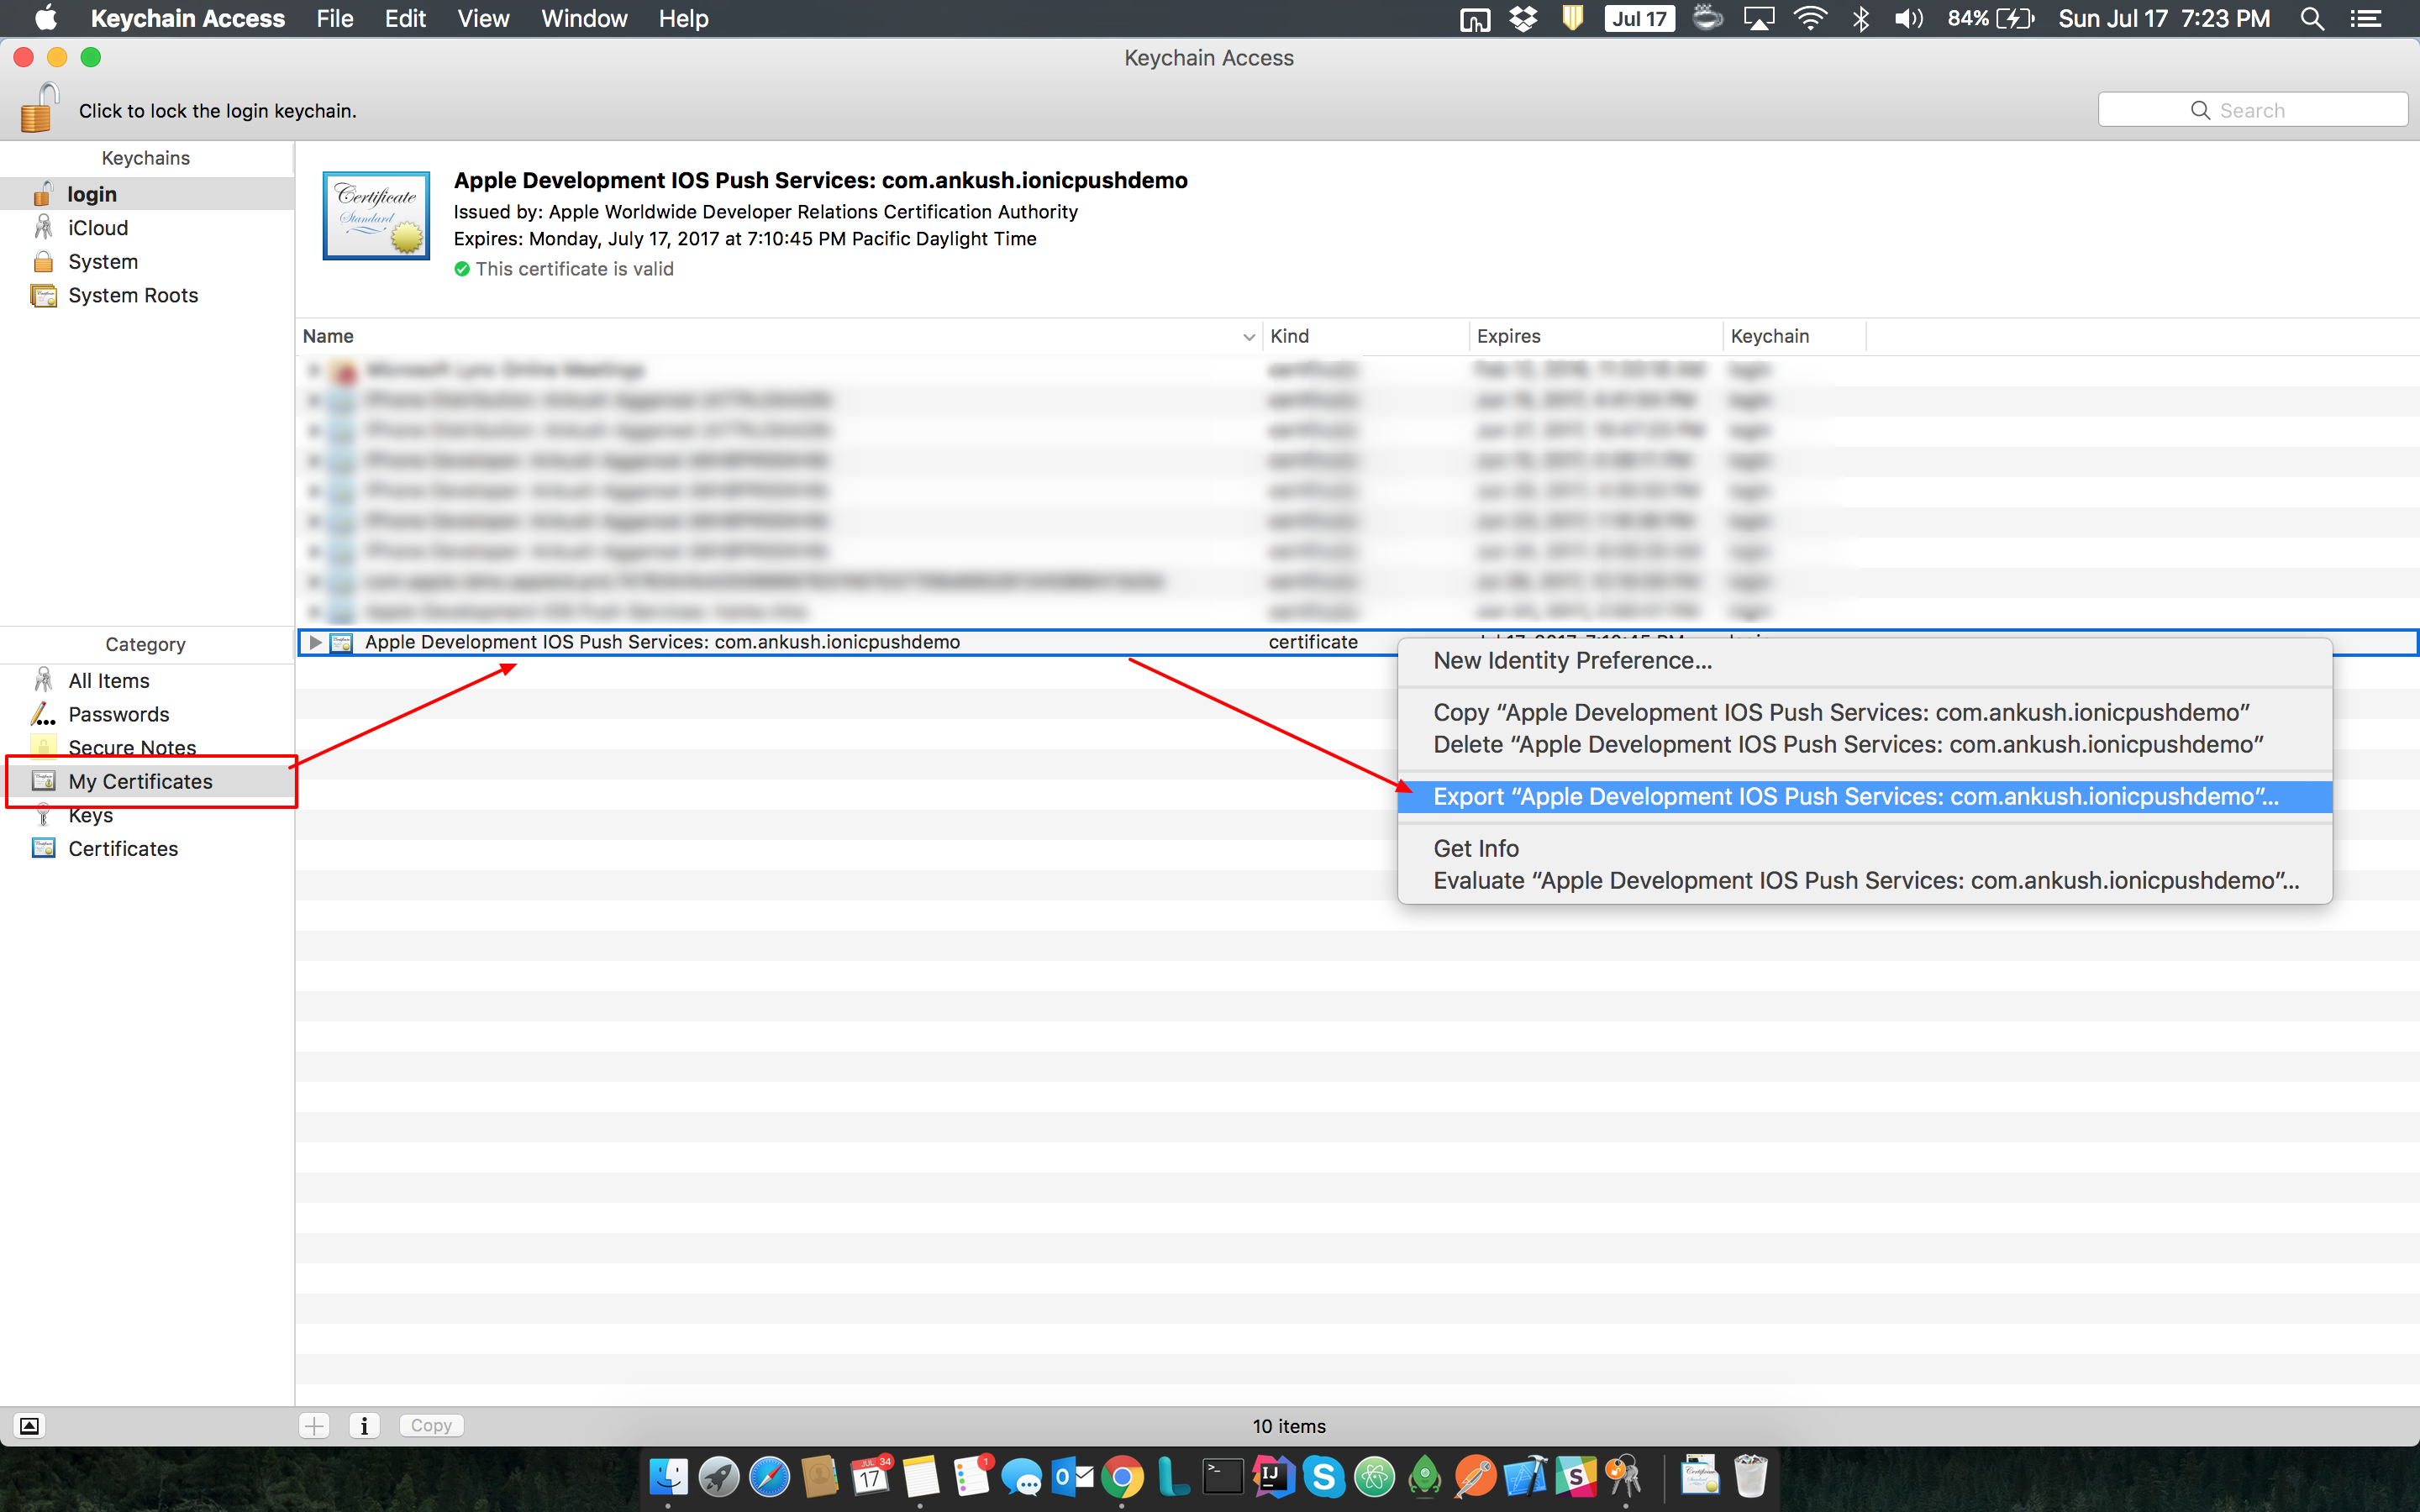The image size is (2420, 1512).
Task: Click the info (i) button in the bottom bar
Action: click(x=364, y=1426)
